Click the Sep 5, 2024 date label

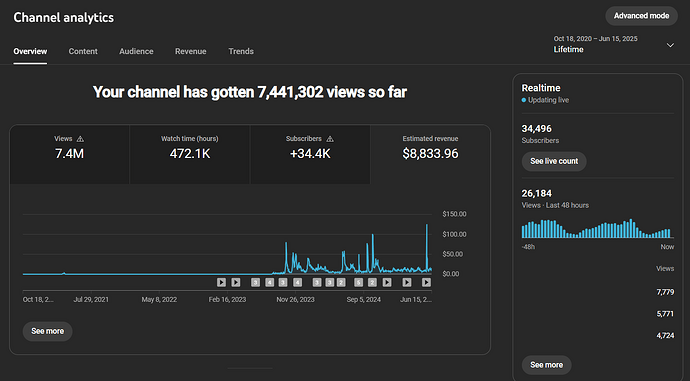(363, 300)
